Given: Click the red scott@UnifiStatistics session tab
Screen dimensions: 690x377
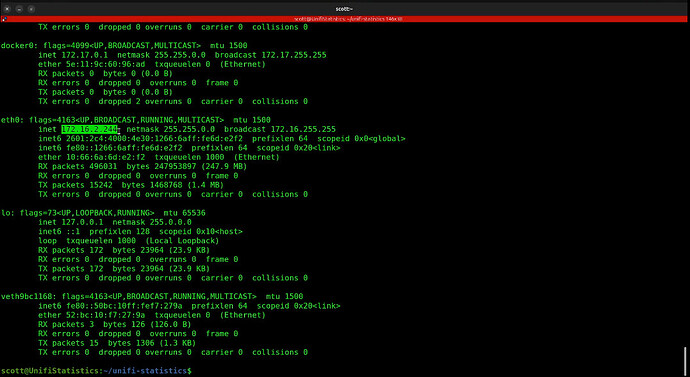Looking at the screenshot, I should pyautogui.click(x=348, y=19).
